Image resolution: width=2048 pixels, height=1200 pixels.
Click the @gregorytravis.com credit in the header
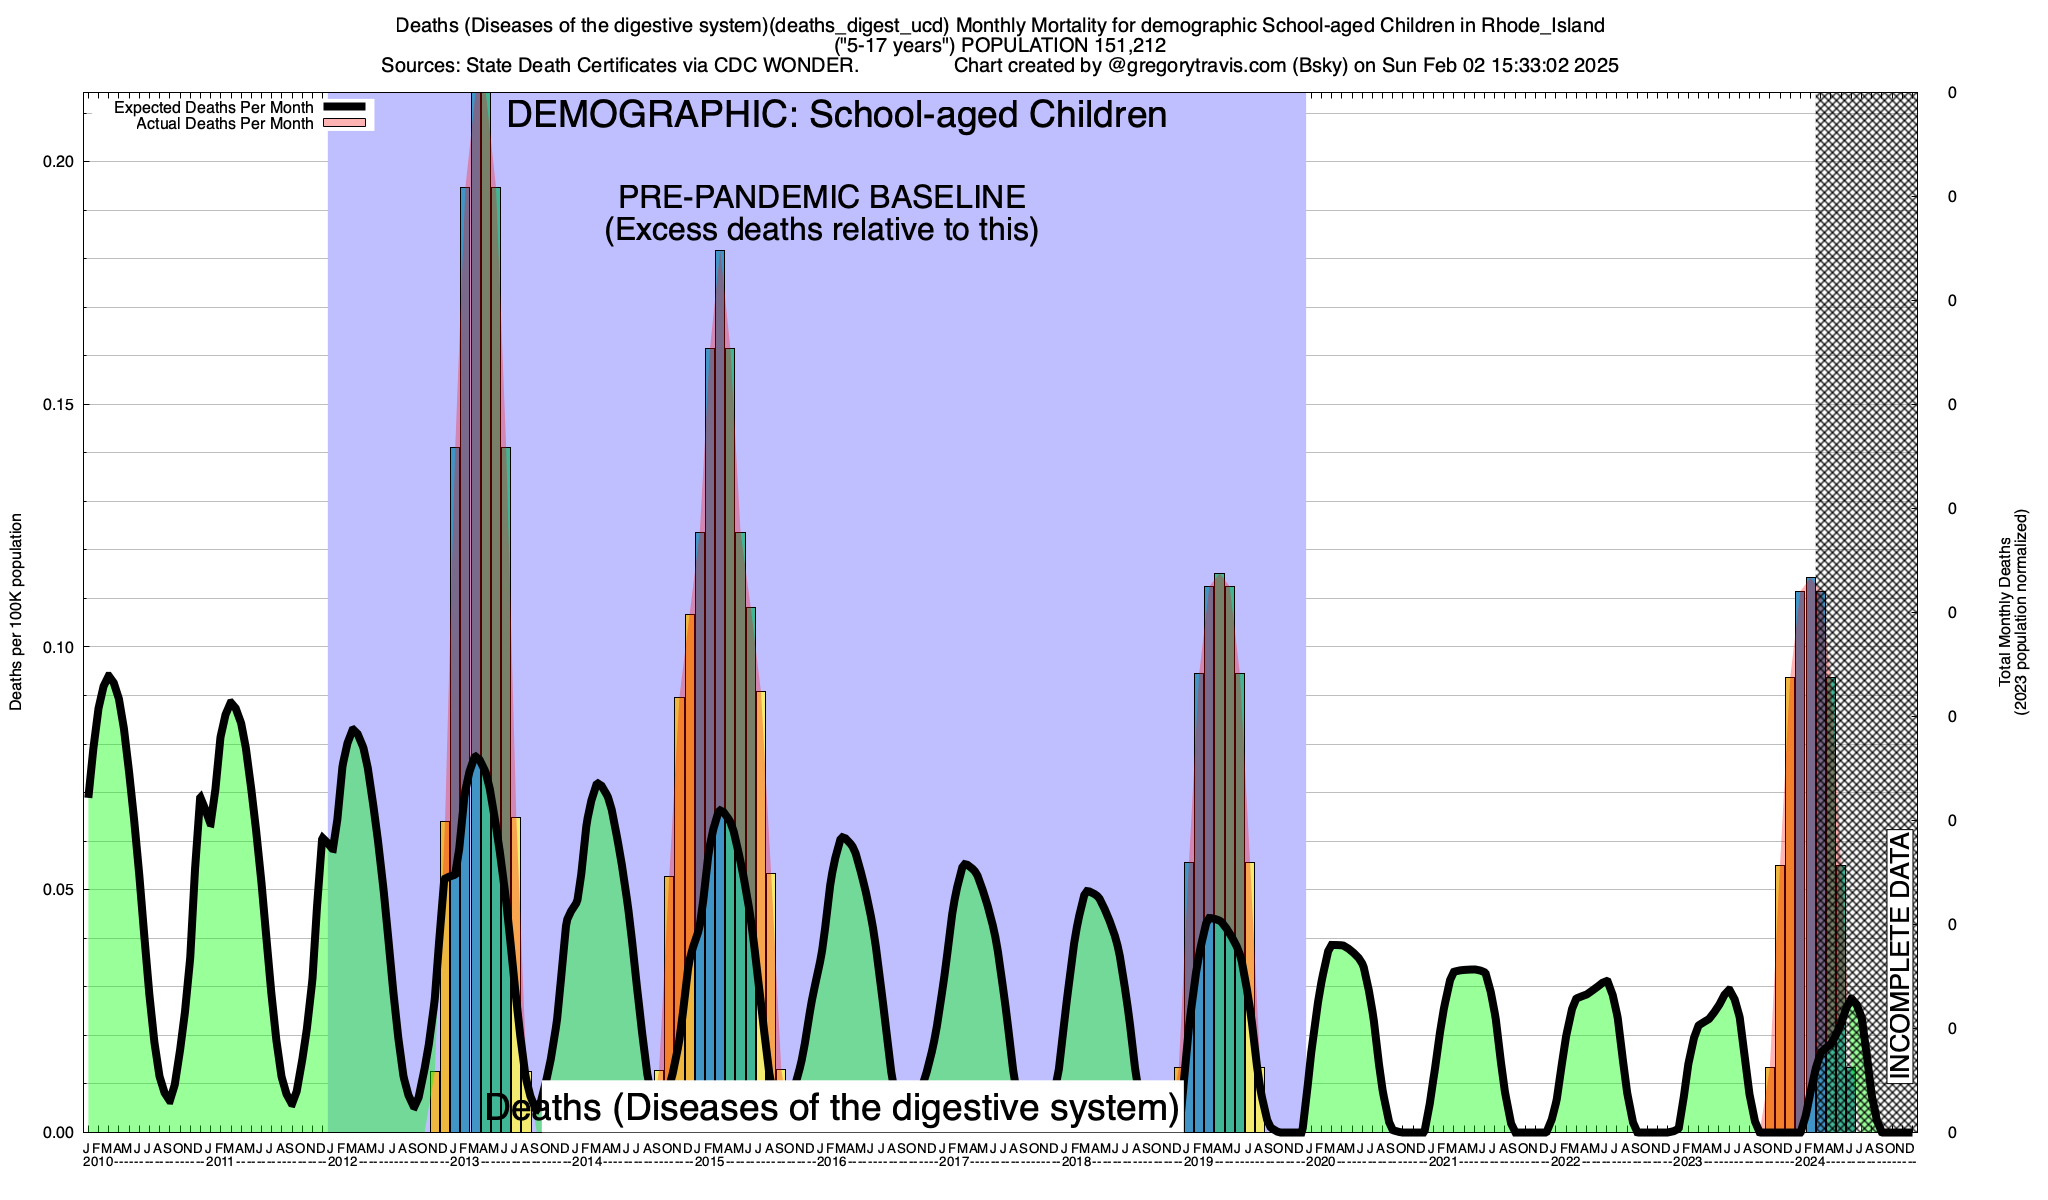1198,66
